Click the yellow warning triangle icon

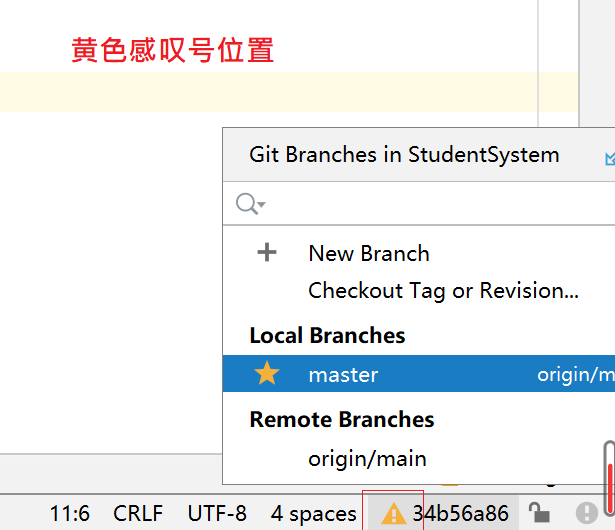click(x=394, y=514)
